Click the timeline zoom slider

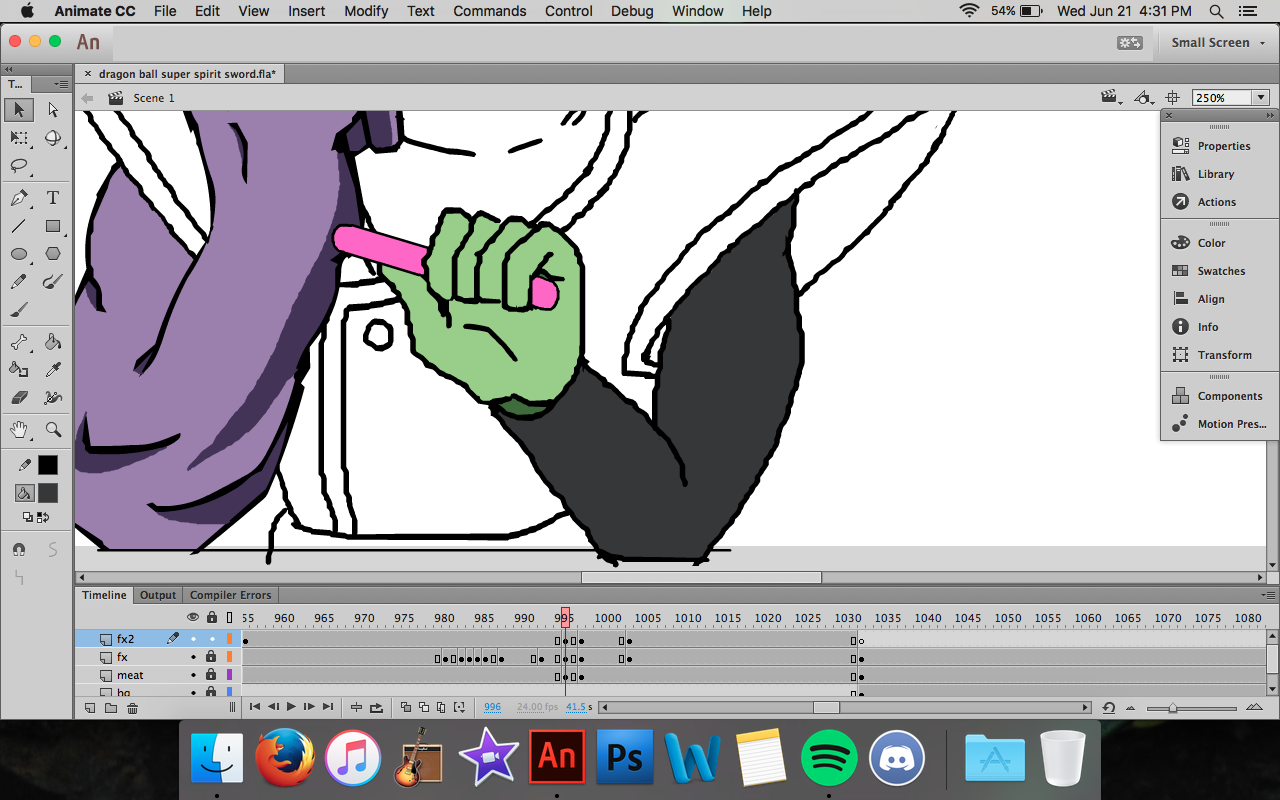click(x=1174, y=708)
